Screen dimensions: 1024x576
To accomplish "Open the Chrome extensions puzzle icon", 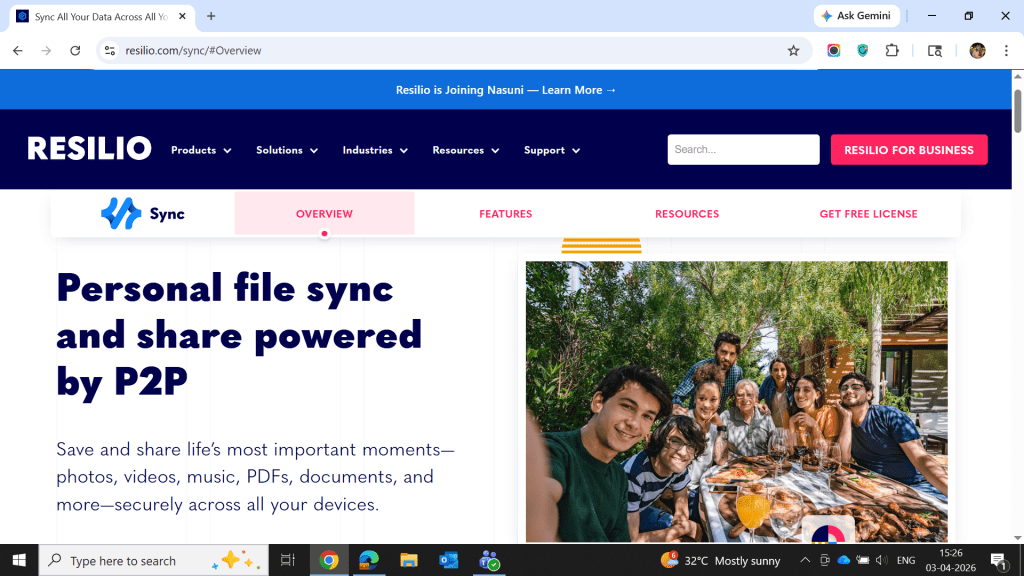I will pyautogui.click(x=891, y=50).
